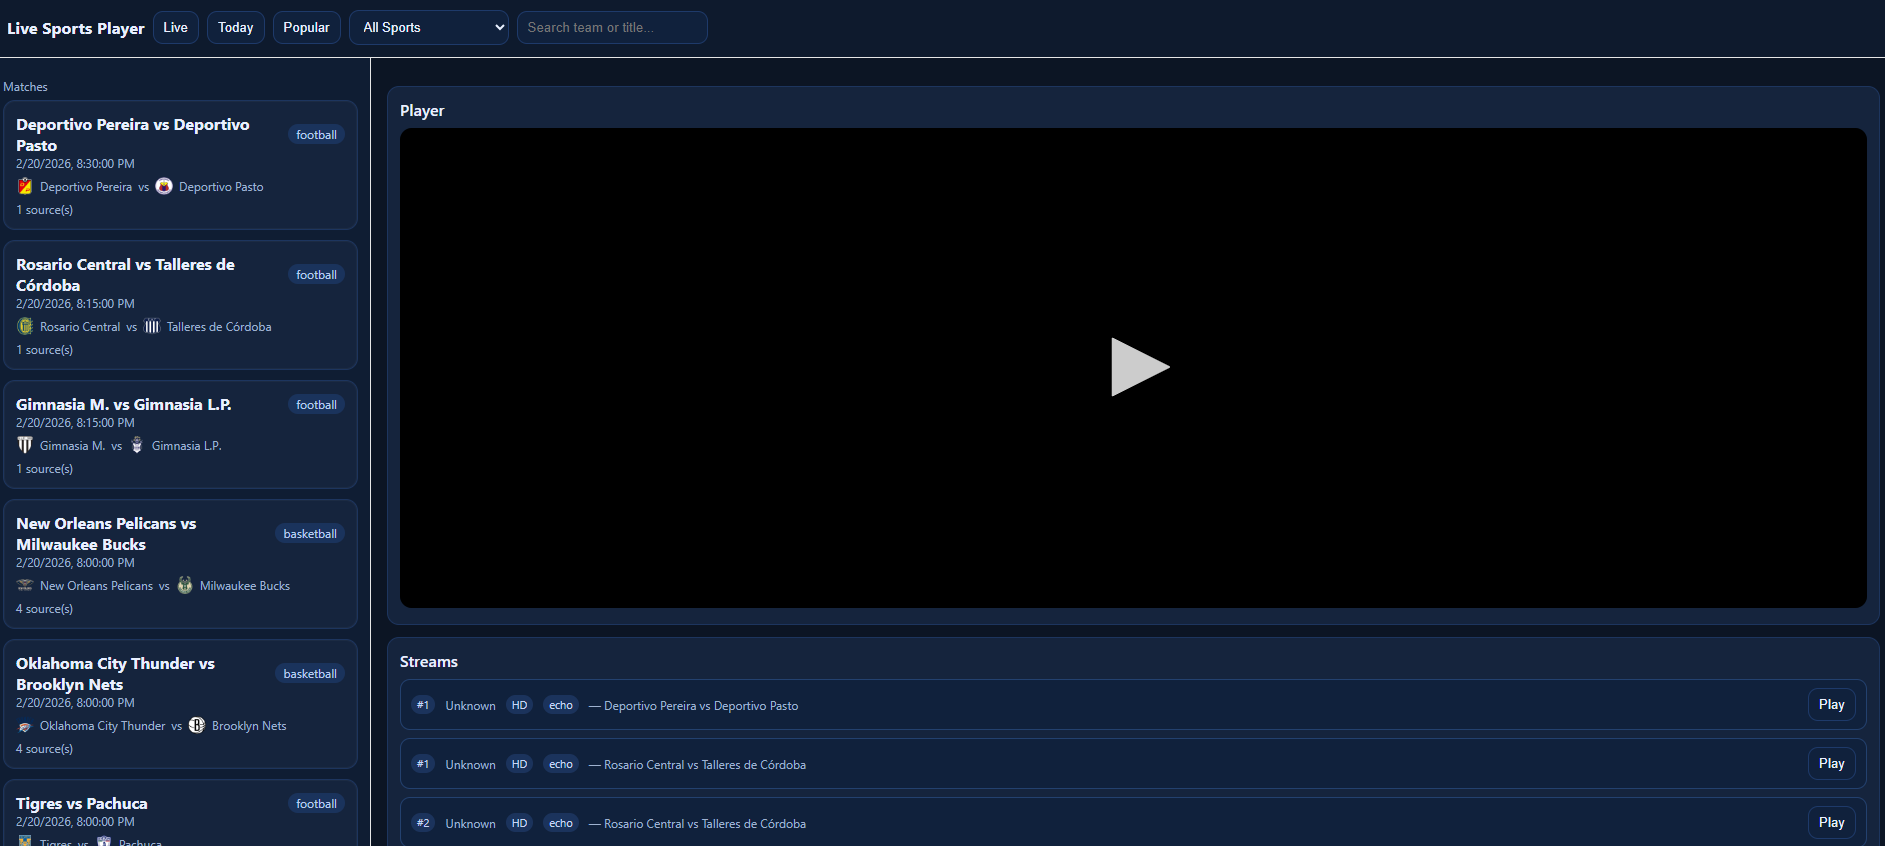Click the New Orleans Pelicans logo icon
The height and width of the screenshot is (846, 1885).
click(x=25, y=585)
